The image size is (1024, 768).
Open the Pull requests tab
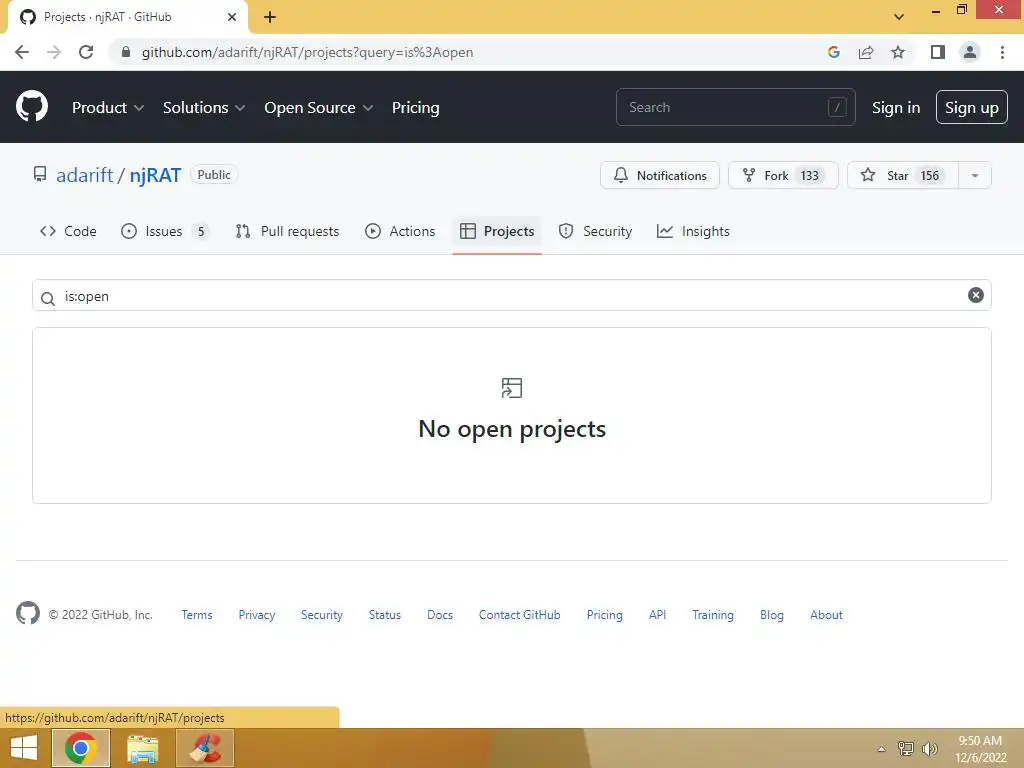[287, 231]
